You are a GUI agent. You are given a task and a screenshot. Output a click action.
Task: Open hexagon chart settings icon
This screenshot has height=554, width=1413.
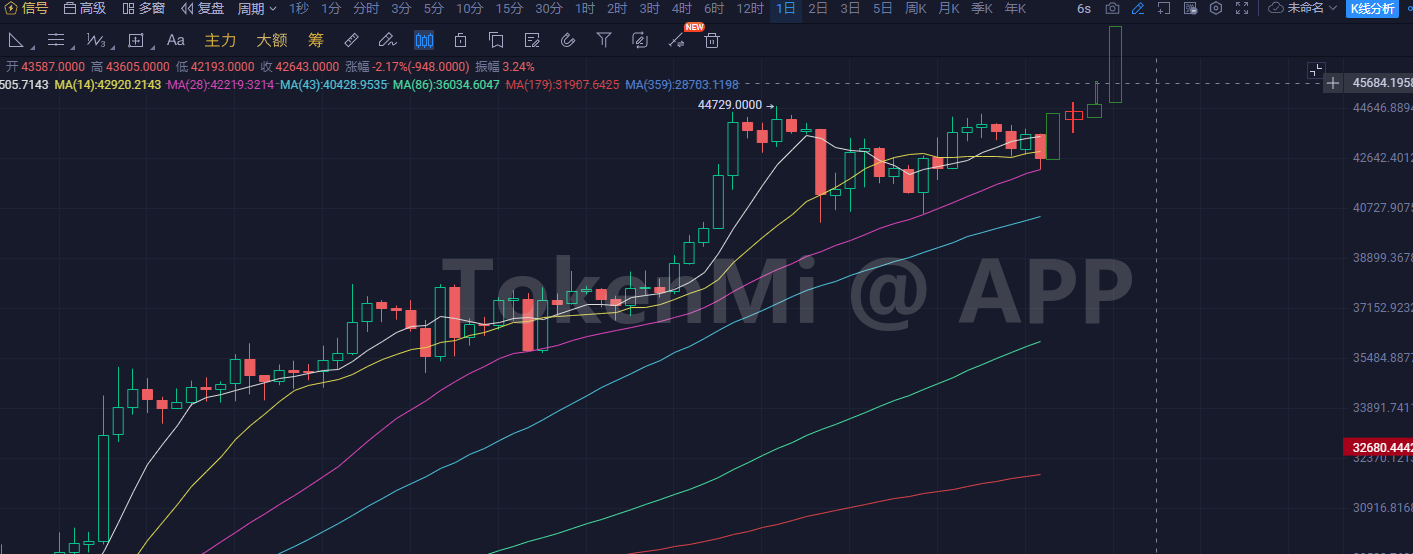point(1215,8)
